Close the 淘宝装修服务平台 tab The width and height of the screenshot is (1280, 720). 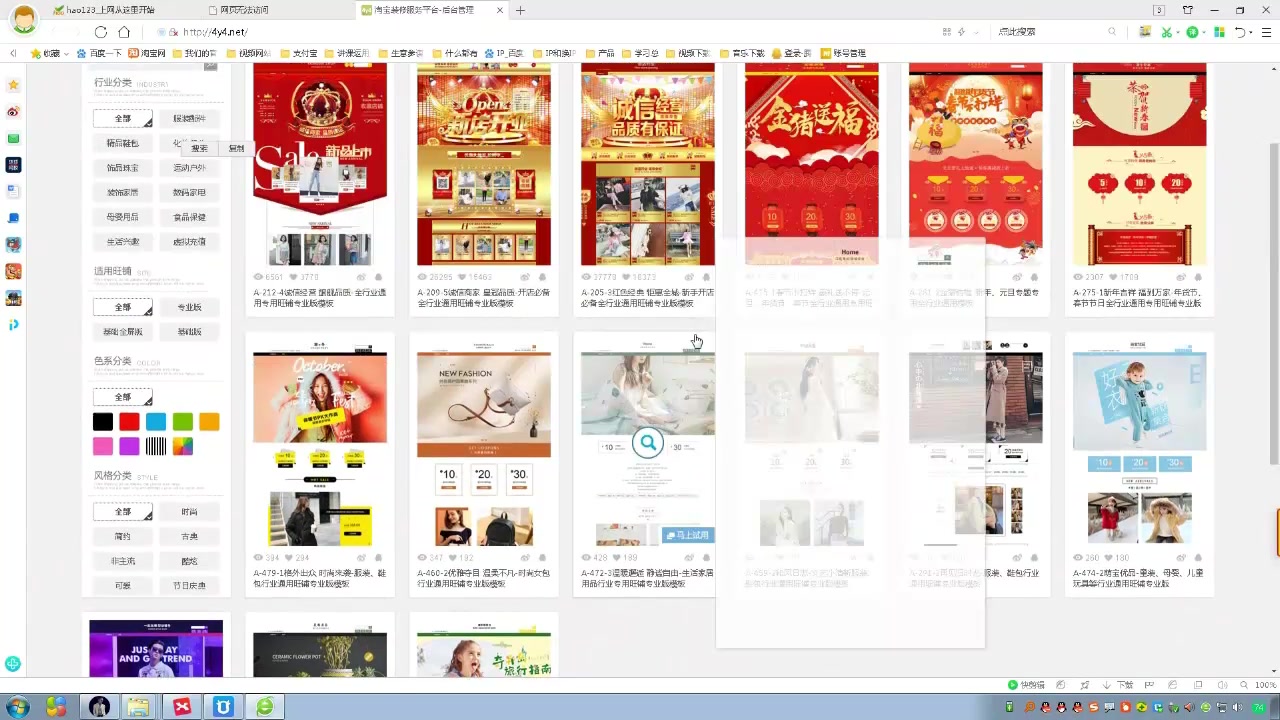(501, 10)
